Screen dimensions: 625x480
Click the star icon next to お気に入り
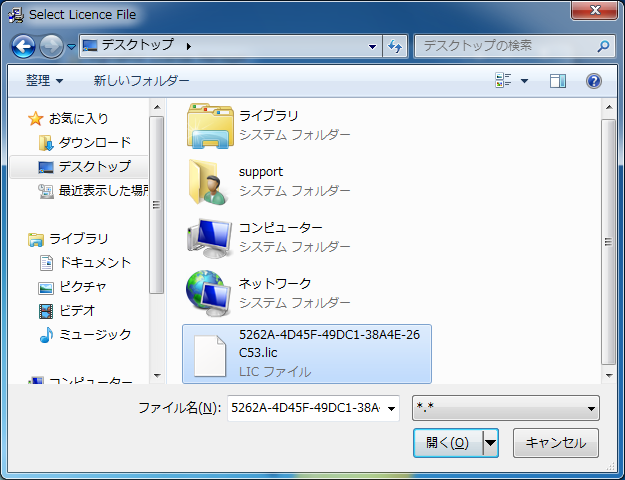(35, 118)
